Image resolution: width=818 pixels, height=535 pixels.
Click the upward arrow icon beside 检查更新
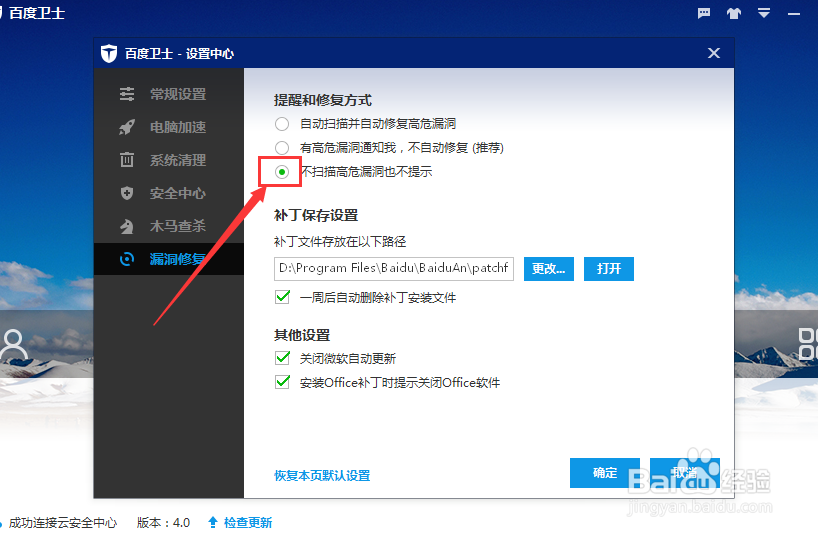pos(213,522)
